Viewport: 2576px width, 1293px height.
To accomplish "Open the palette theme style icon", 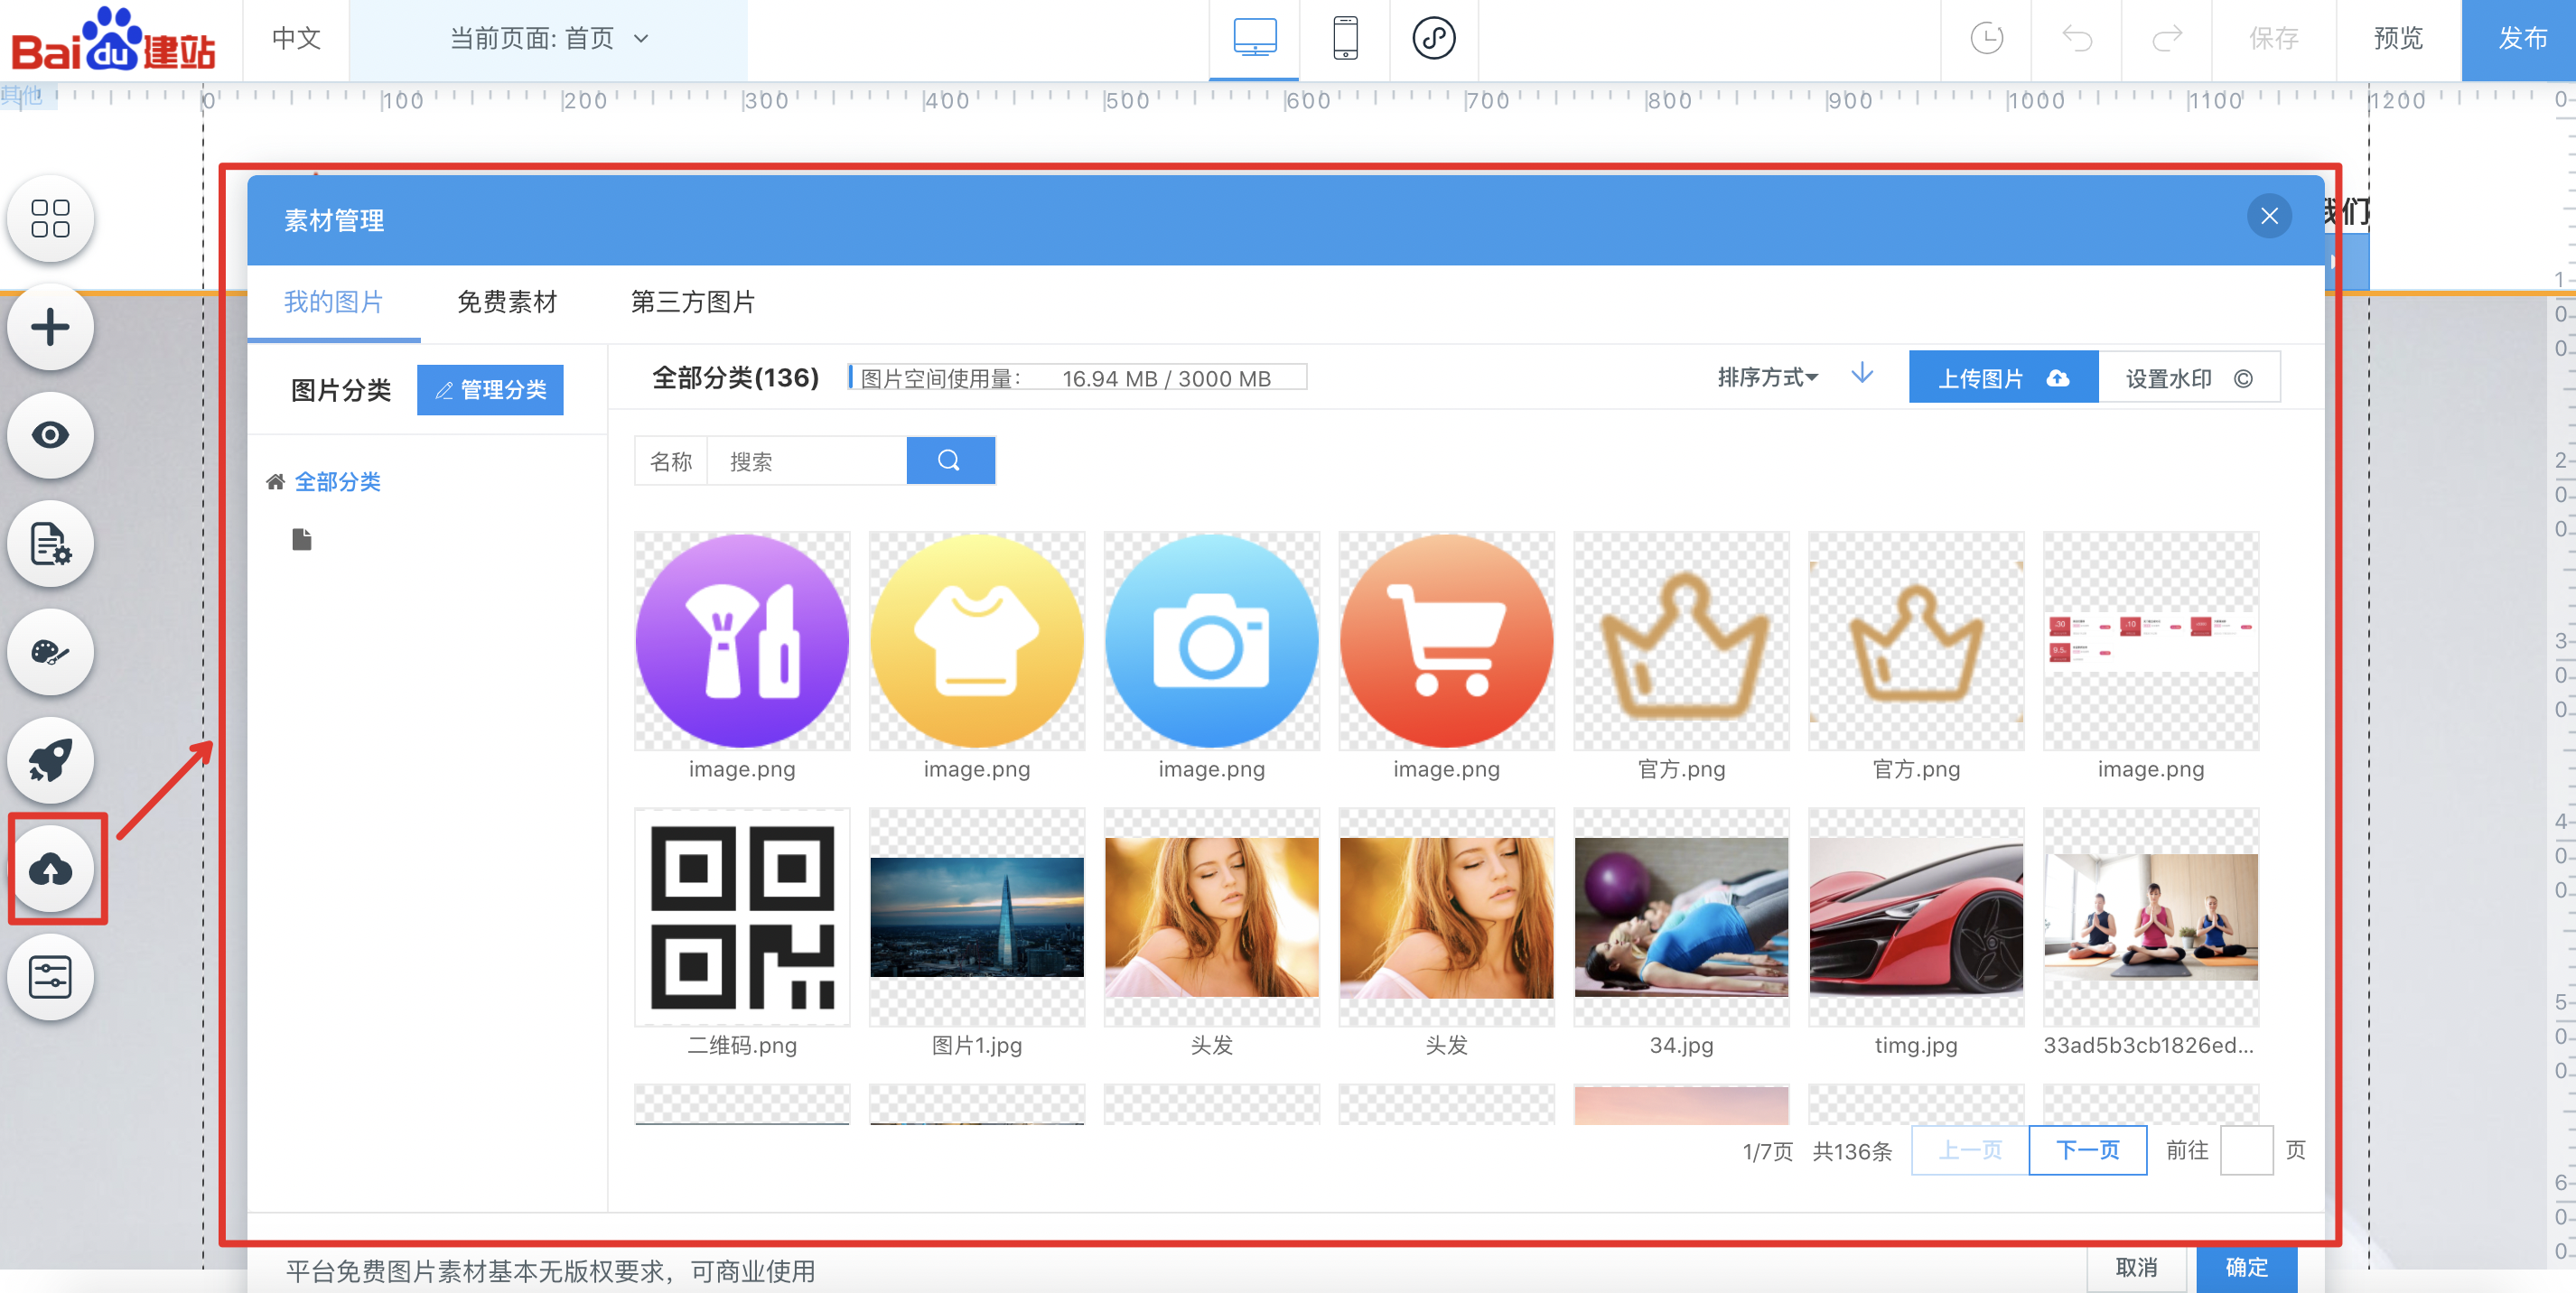I will pyautogui.click(x=50, y=652).
